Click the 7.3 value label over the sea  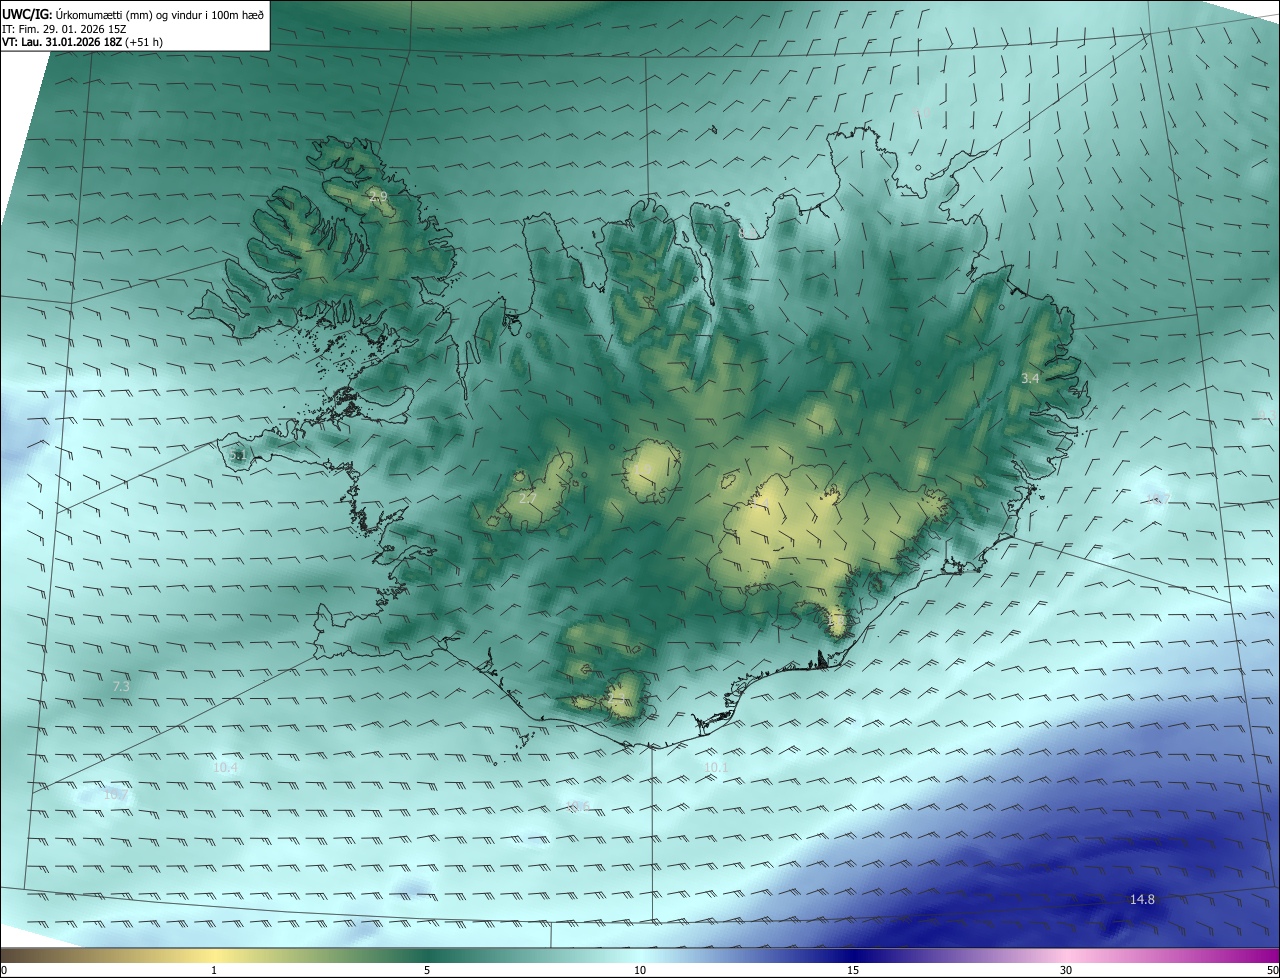pyautogui.click(x=121, y=687)
